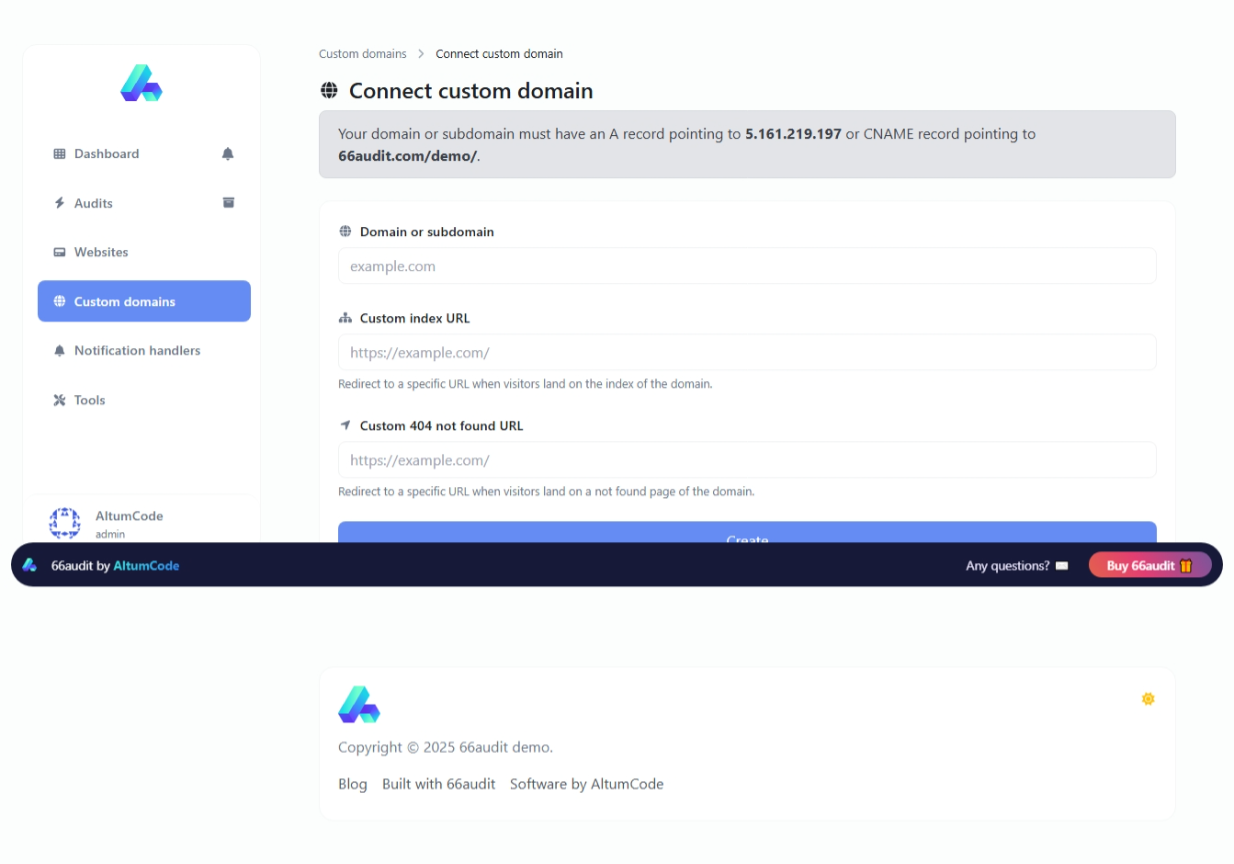The image size is (1234, 864).
Task: Open the Audits sidebar item
Action: (x=93, y=203)
